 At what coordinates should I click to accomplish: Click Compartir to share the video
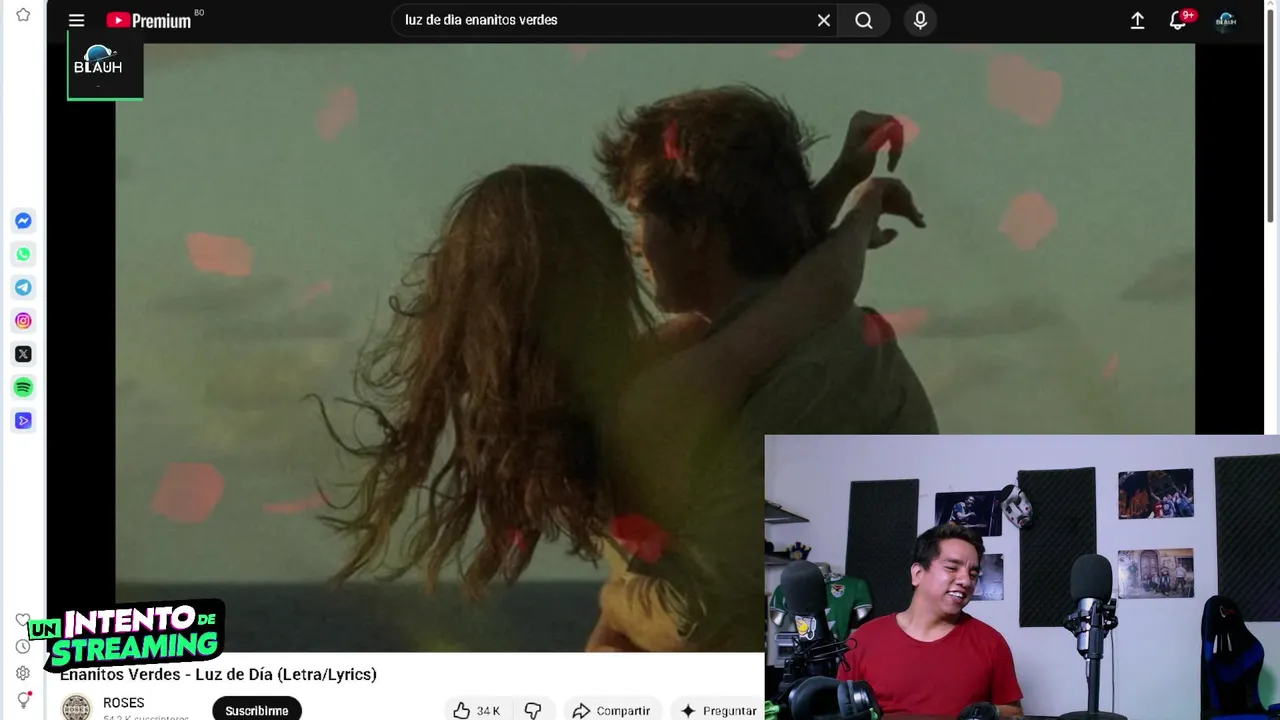tap(611, 710)
